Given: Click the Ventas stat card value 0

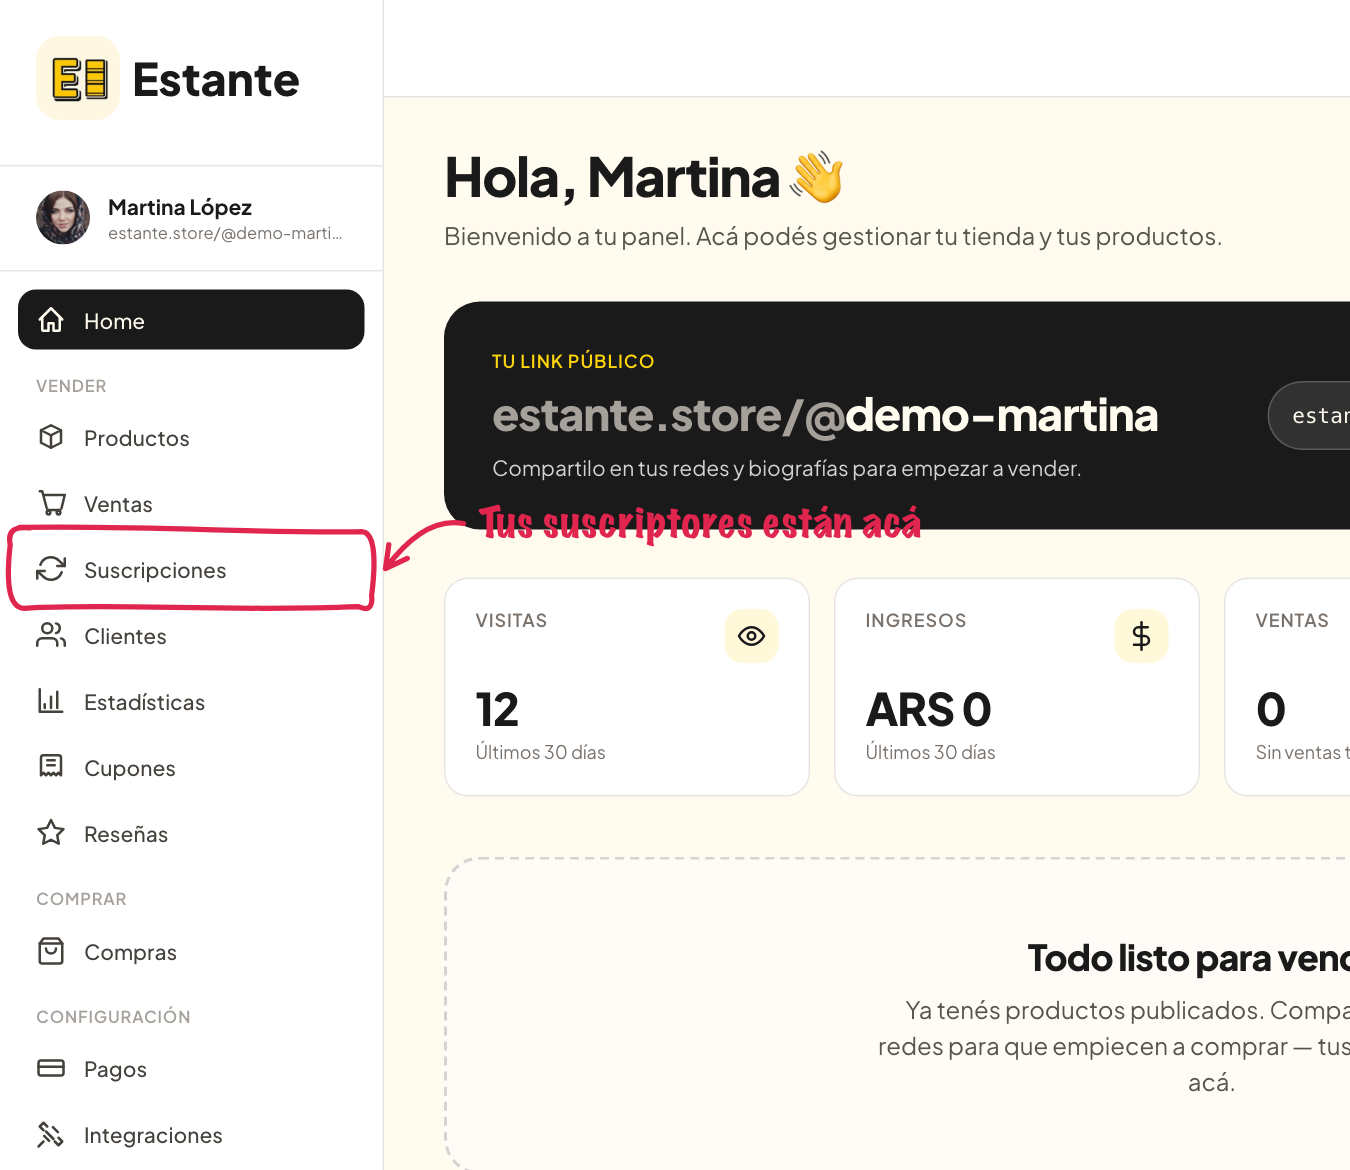Looking at the screenshot, I should click(x=1271, y=710).
